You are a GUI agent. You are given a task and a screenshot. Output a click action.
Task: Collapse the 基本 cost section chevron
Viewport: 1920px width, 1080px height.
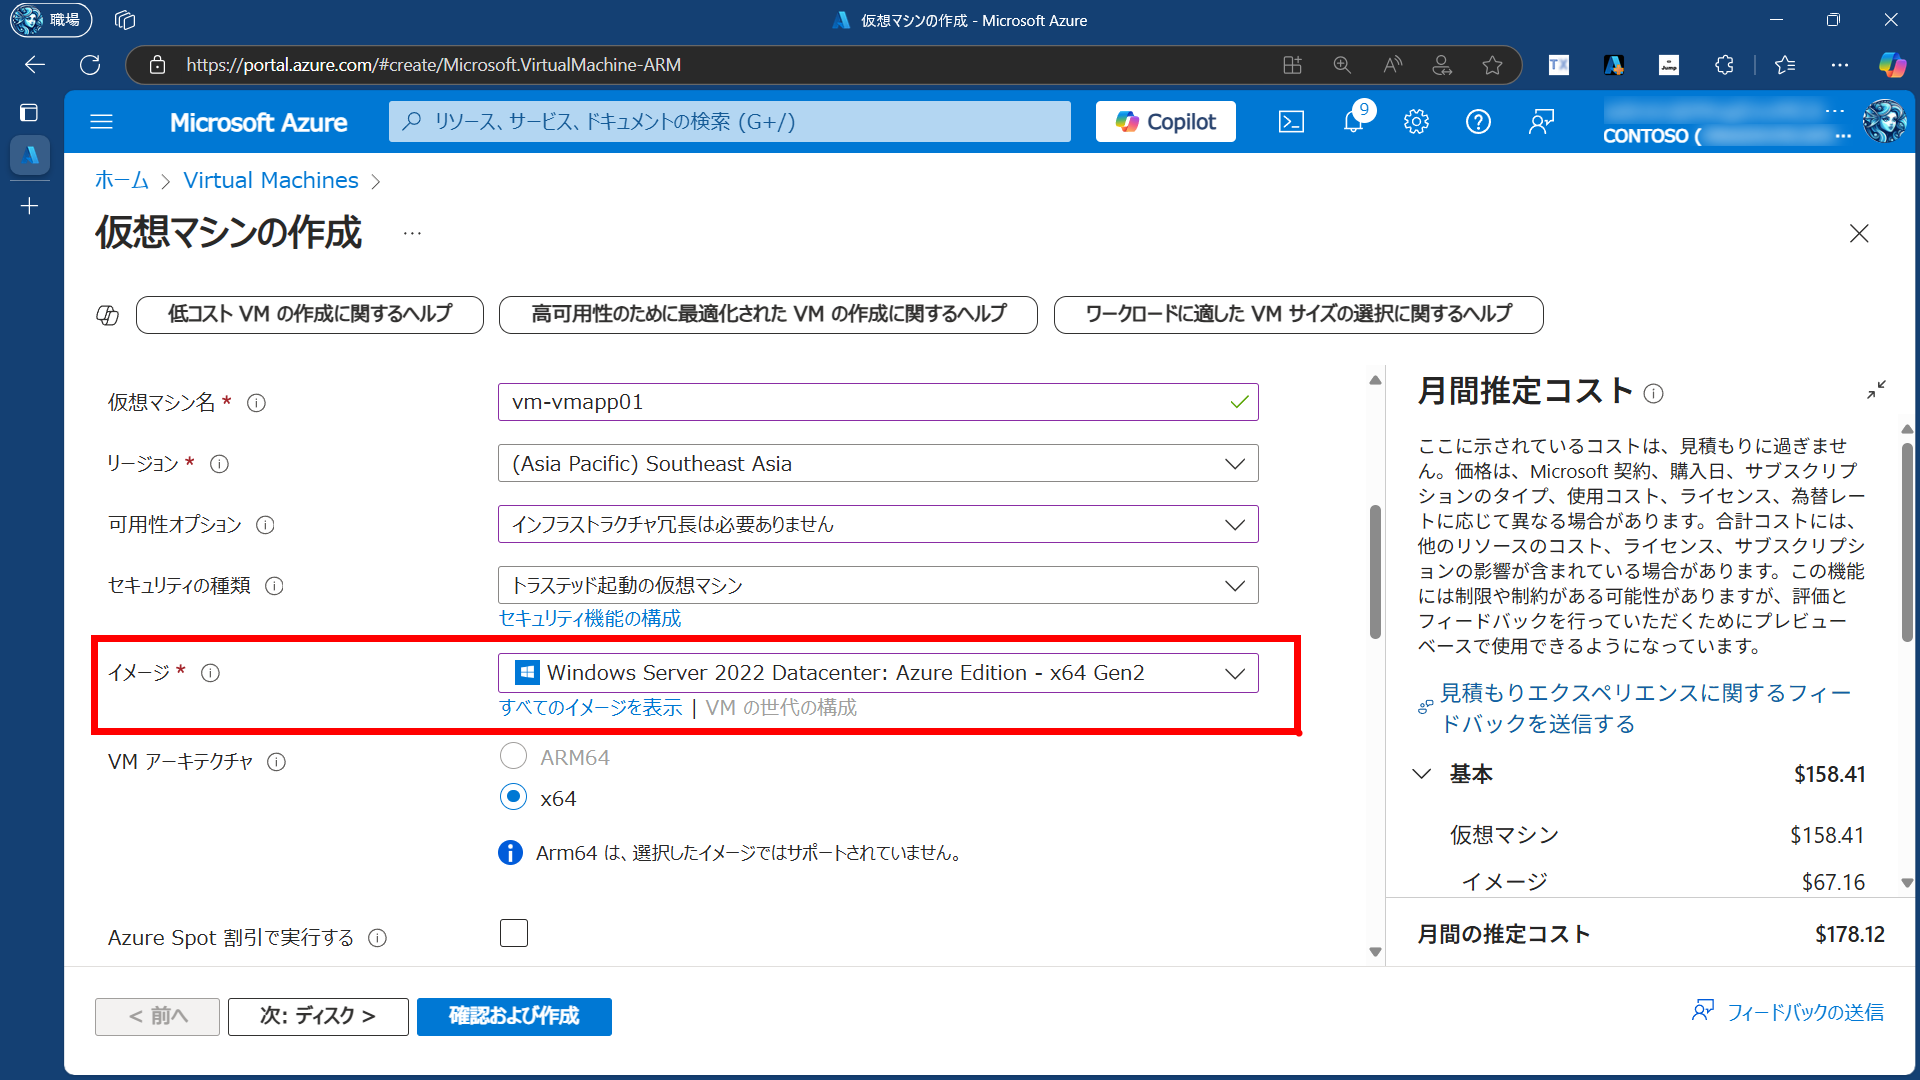[1421, 774]
